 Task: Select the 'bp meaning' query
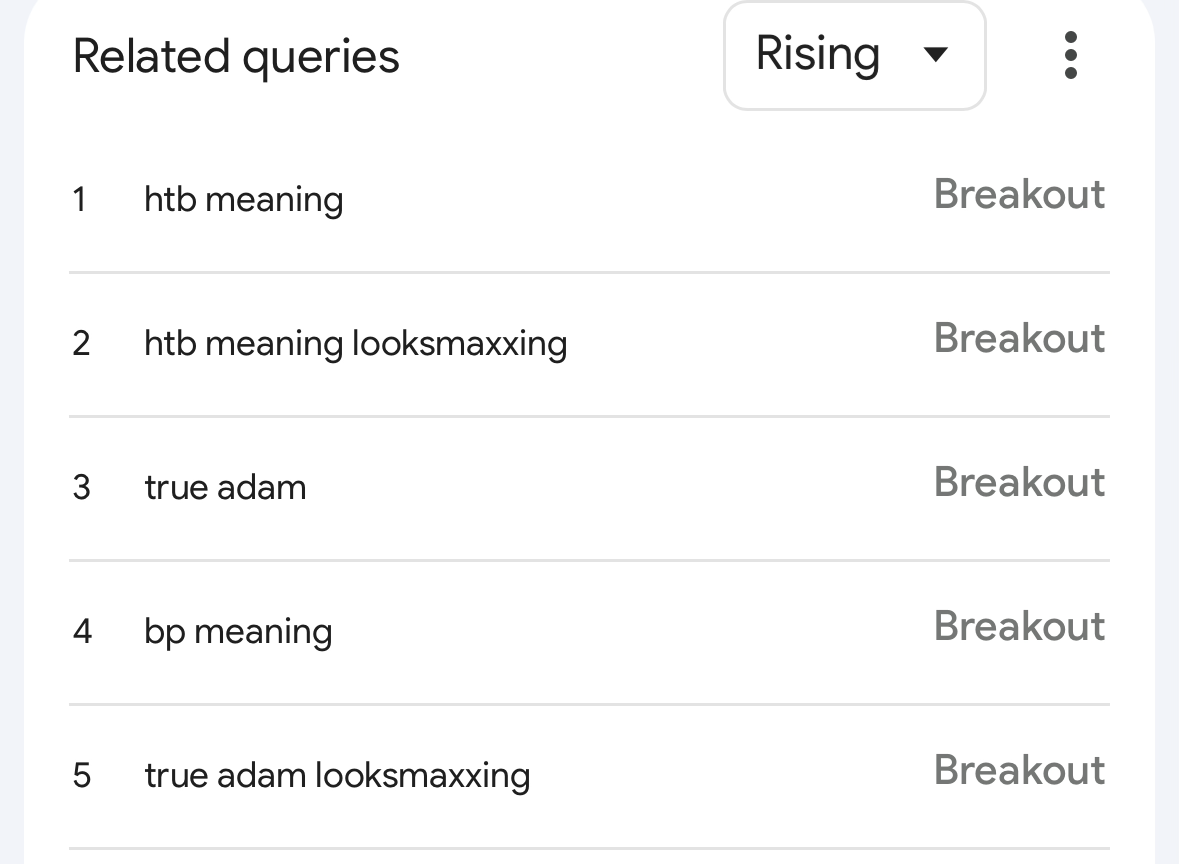[238, 632]
